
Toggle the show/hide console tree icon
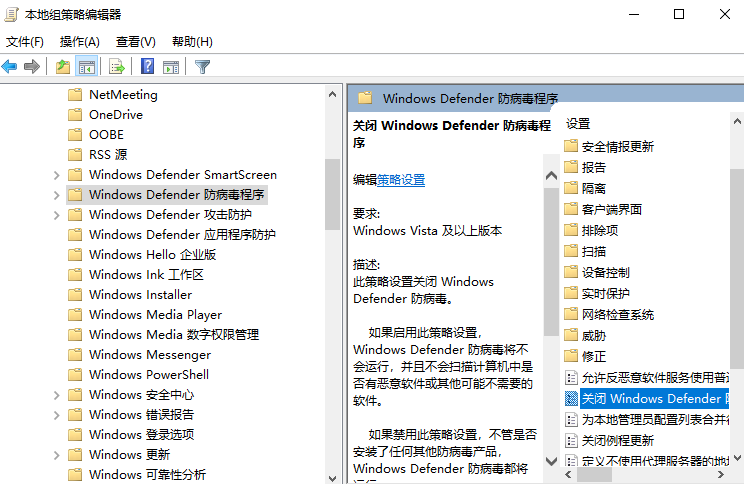(x=87, y=67)
